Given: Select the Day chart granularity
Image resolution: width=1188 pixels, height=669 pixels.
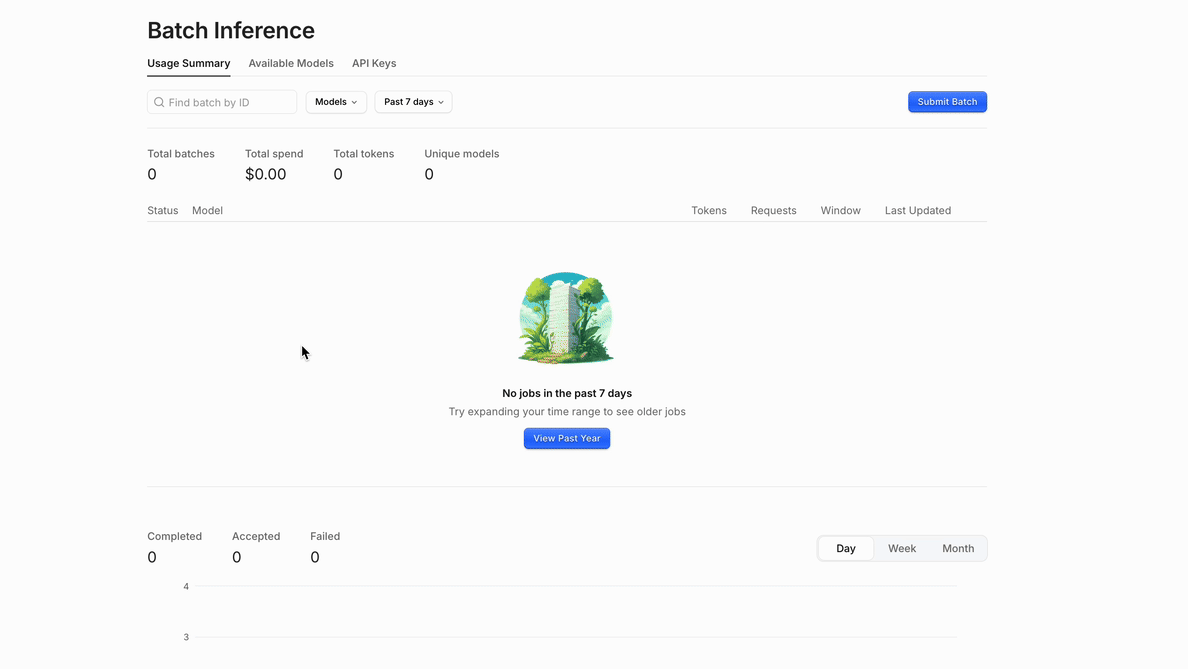Looking at the screenshot, I should [x=846, y=548].
